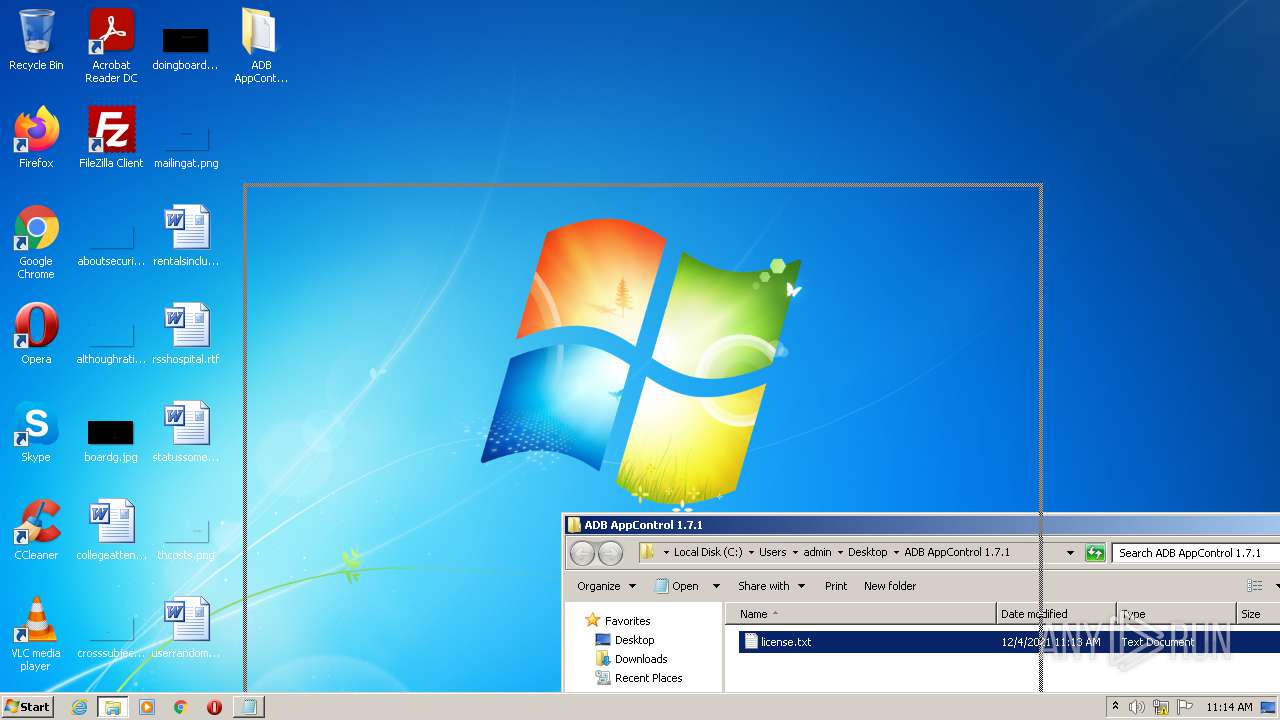Image resolution: width=1280 pixels, height=720 pixels.
Task: Select rsshospital.rtf on the desktop
Action: 186,334
